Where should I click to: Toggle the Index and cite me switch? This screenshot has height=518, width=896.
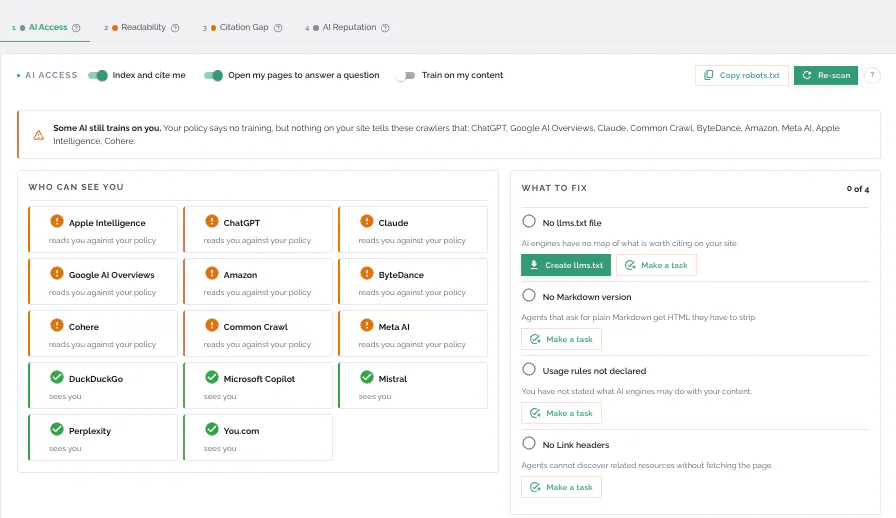click(x=98, y=75)
